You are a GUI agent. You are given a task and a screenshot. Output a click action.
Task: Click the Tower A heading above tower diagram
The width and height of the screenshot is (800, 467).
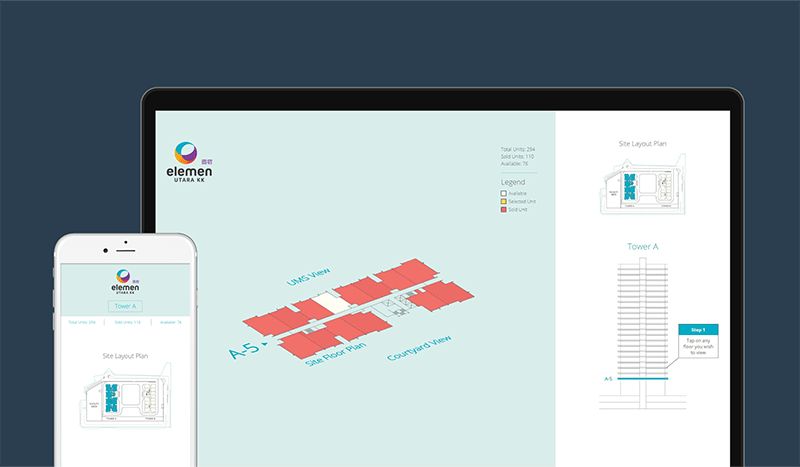(643, 246)
